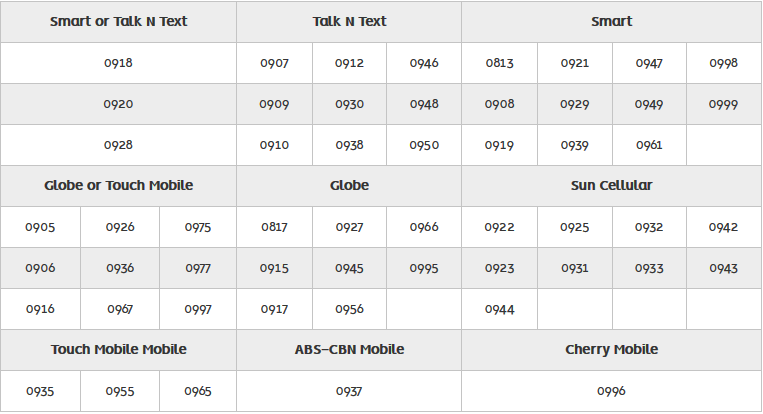The width and height of the screenshot is (763, 414).
Task: Click the Smart or Talk N Text header
Action: click(118, 21)
